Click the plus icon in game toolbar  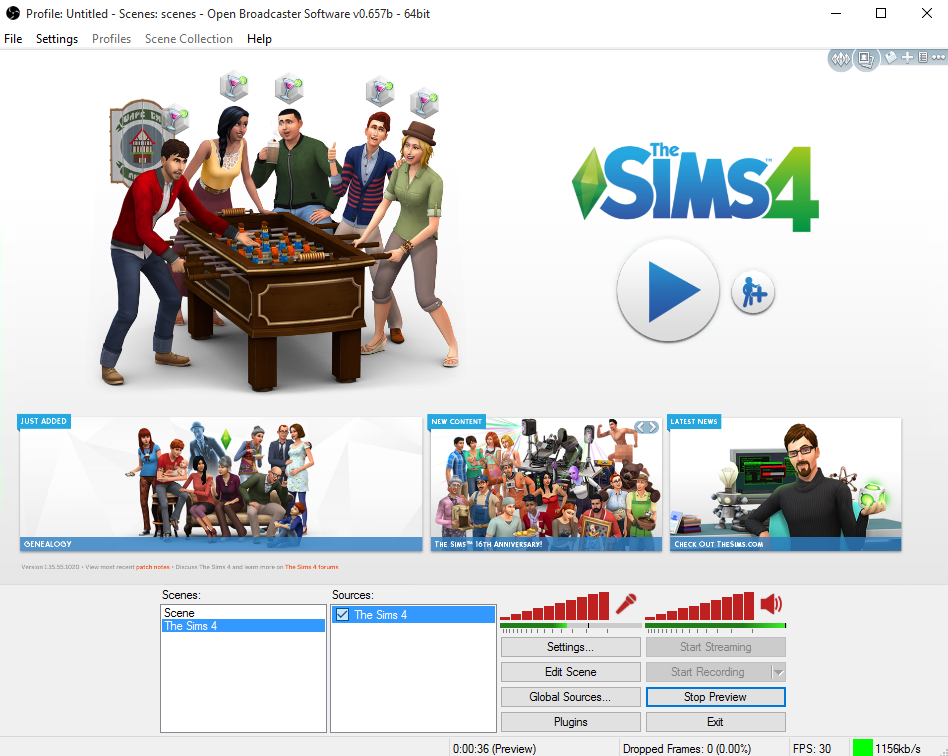click(907, 57)
